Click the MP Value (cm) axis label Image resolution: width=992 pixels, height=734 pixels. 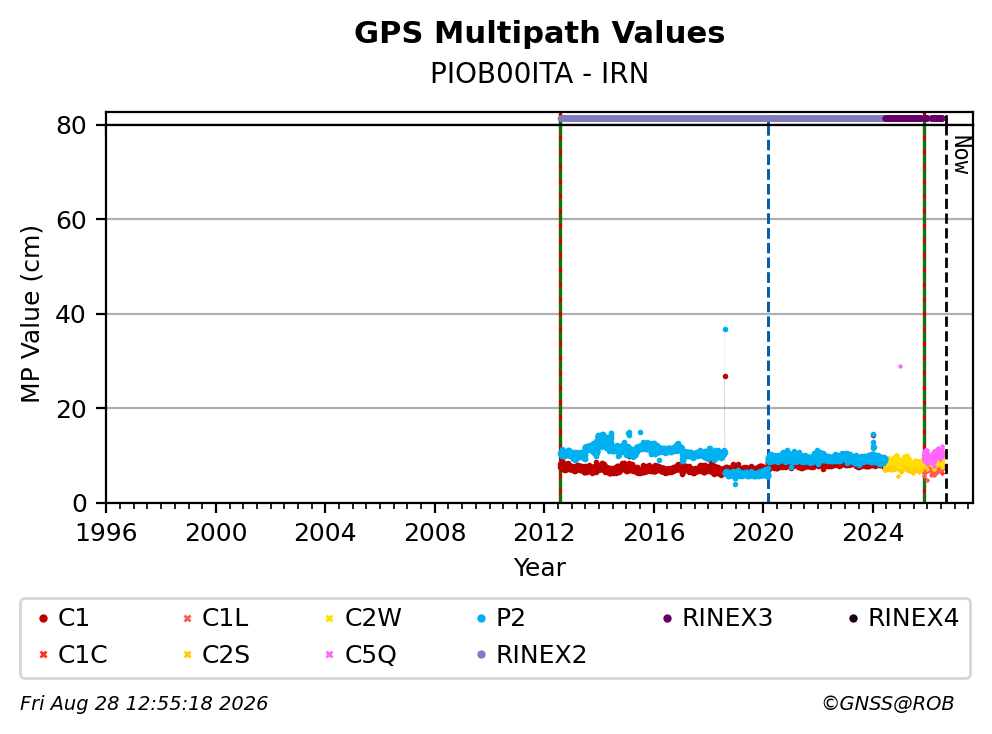point(30,314)
